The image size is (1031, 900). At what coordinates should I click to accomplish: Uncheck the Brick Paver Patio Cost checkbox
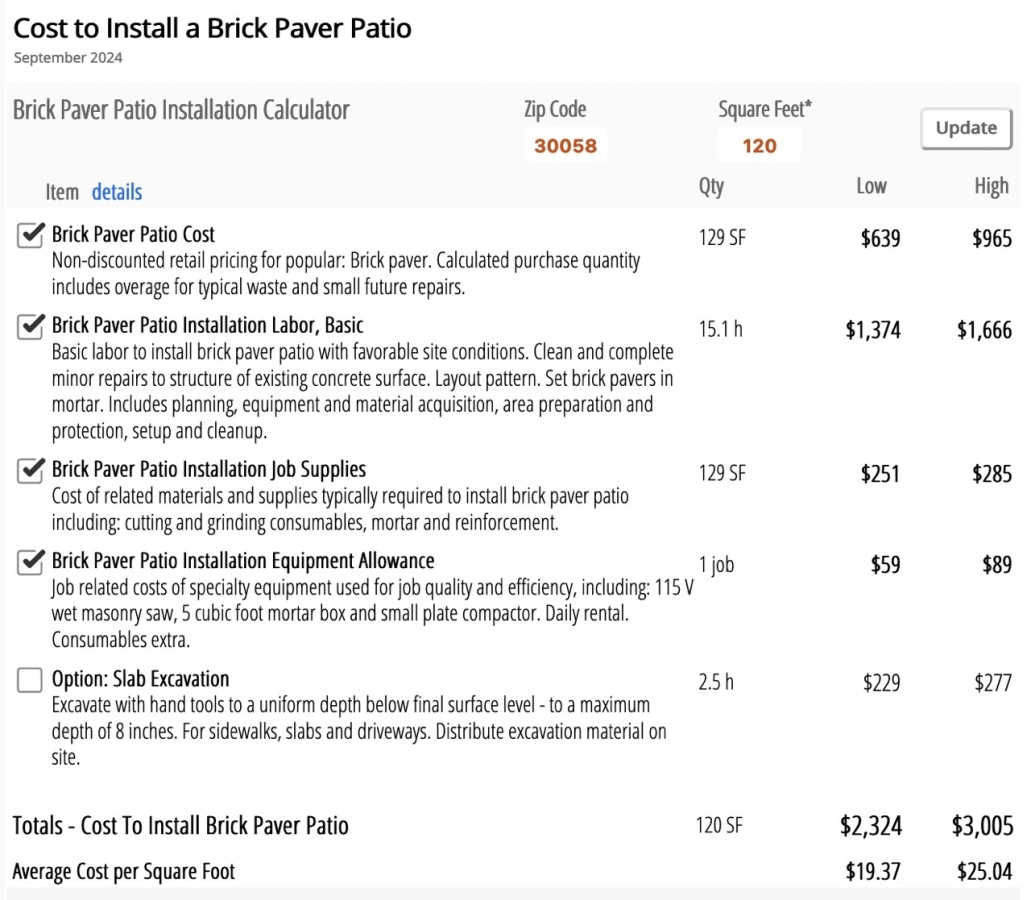click(x=31, y=236)
